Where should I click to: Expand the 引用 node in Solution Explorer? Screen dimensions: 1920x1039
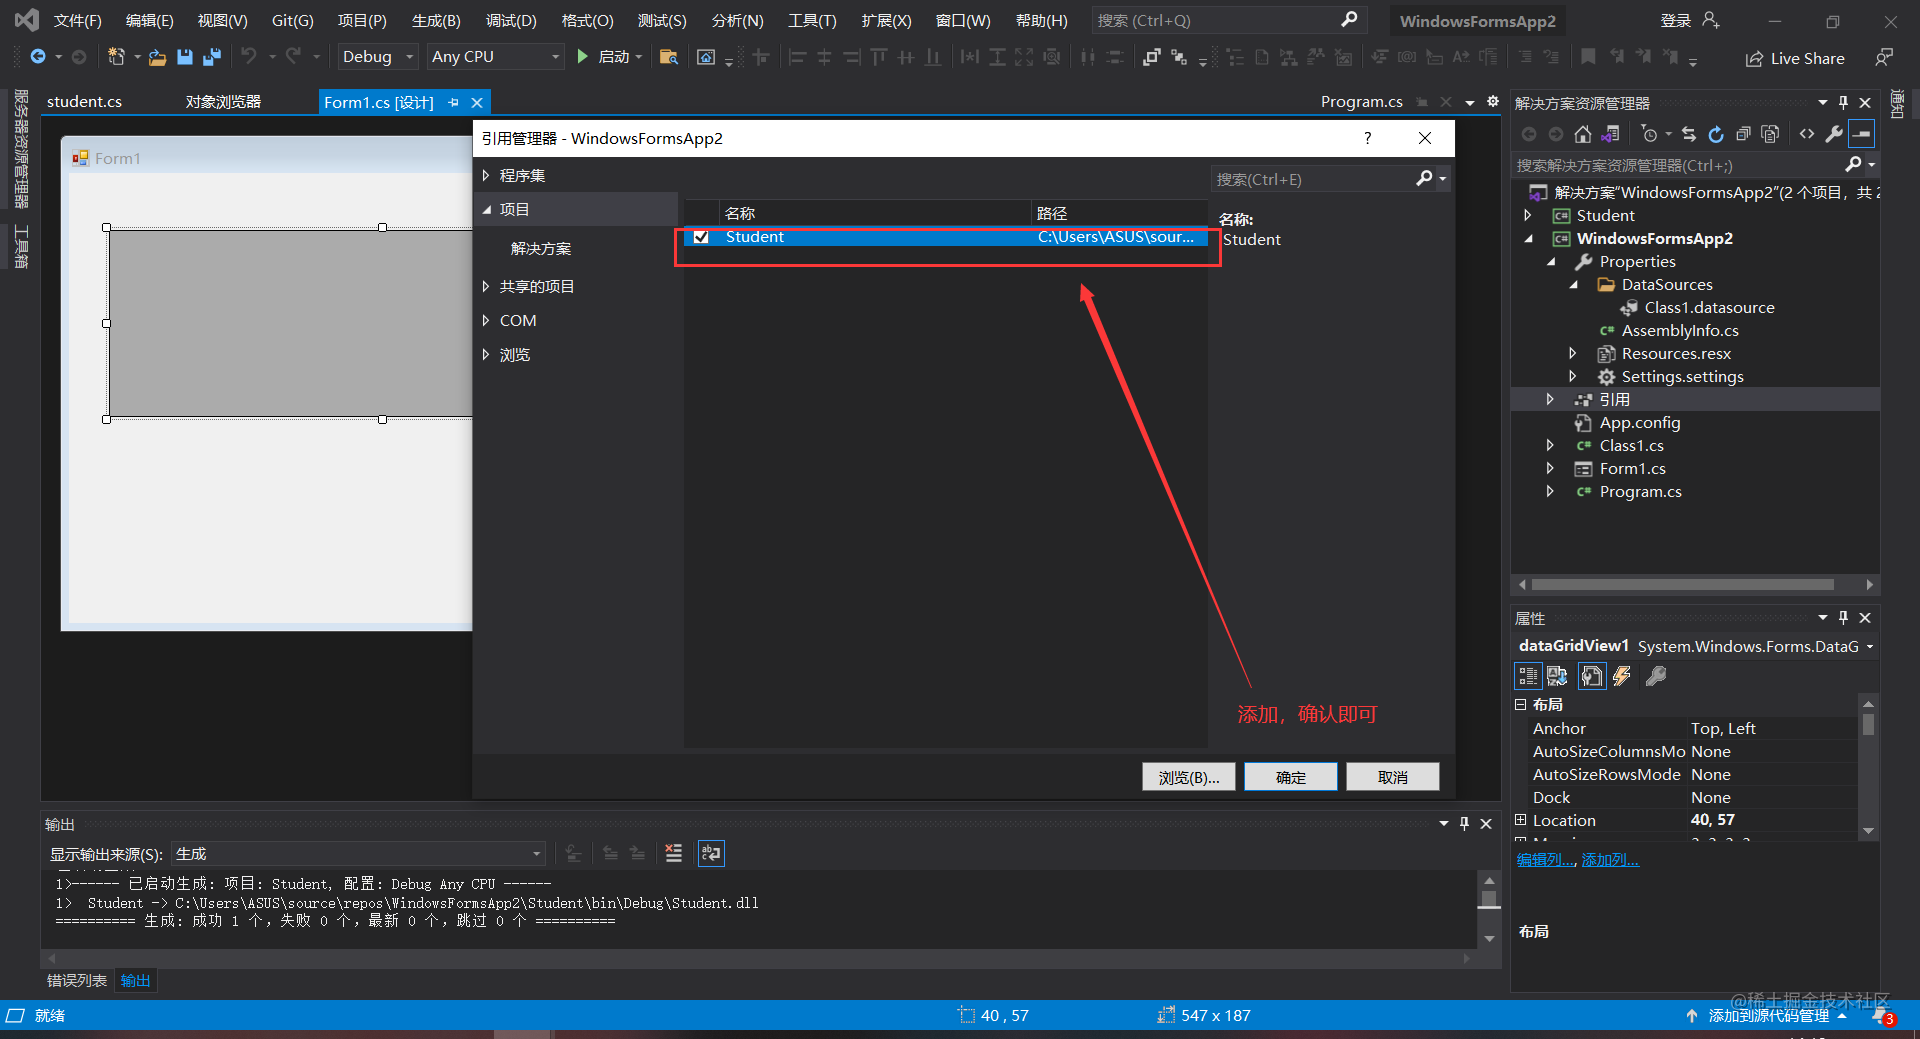click(x=1550, y=399)
